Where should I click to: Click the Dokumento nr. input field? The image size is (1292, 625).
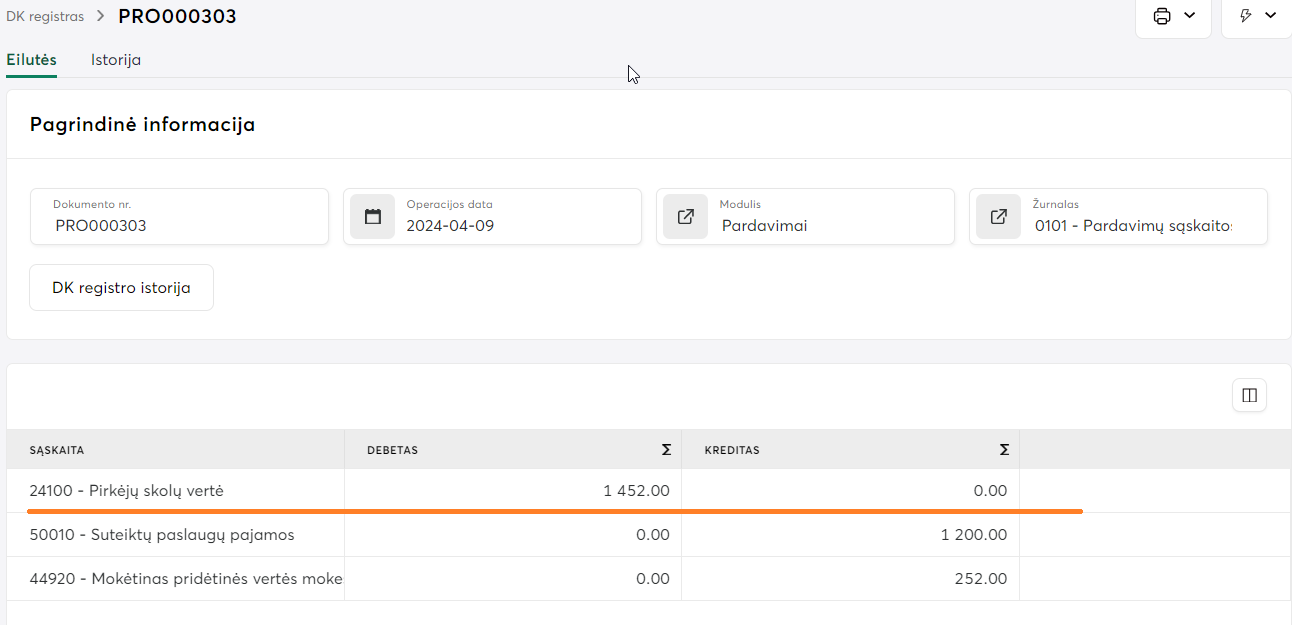coord(180,226)
